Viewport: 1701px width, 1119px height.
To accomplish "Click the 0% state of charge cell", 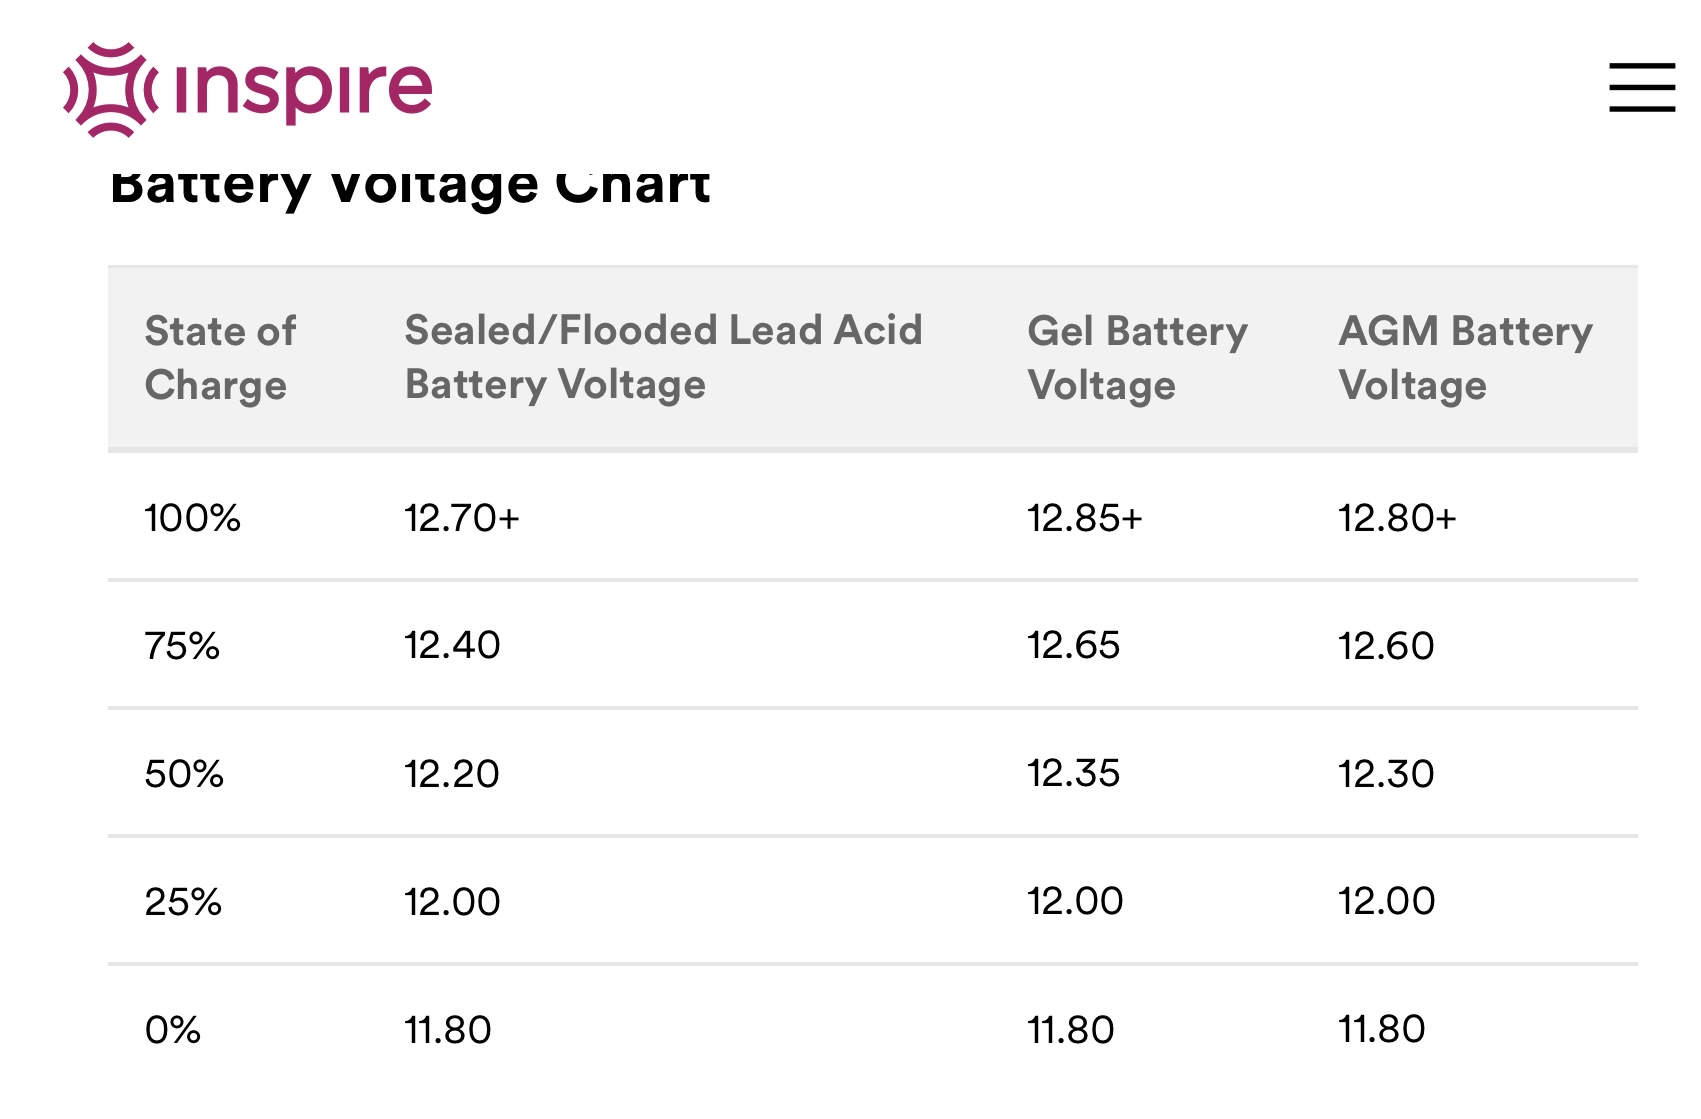I will (172, 1030).
